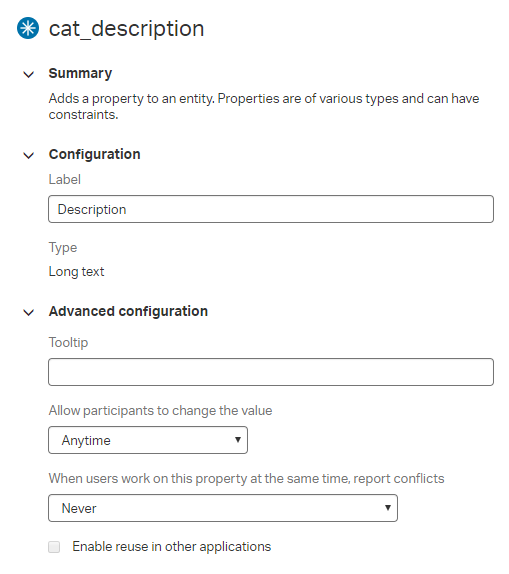This screenshot has height=574, width=509.
Task: Click the Advanced configuration heading
Action: coord(128,311)
